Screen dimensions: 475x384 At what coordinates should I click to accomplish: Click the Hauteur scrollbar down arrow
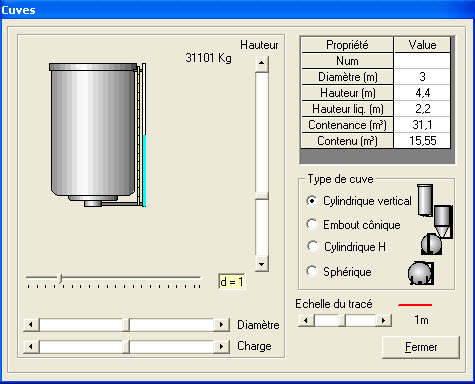coord(262,264)
